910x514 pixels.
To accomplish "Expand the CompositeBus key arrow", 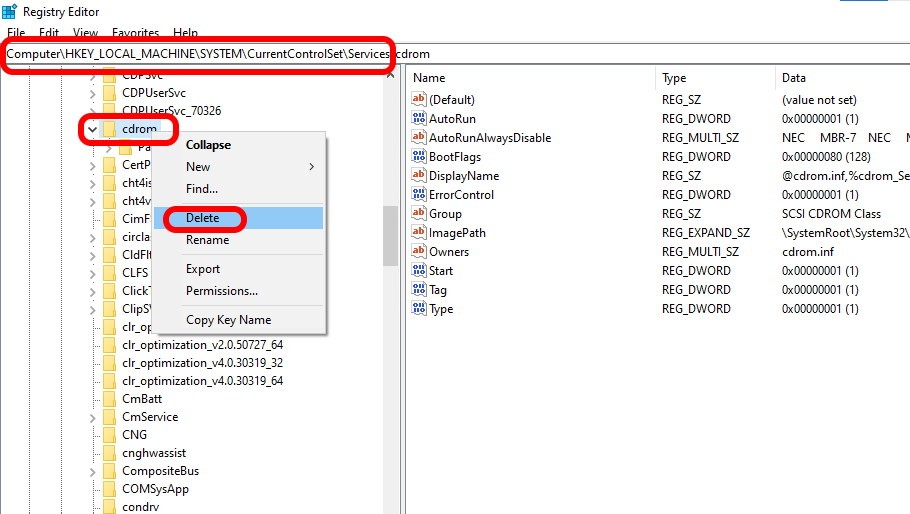I will click(x=92, y=471).
